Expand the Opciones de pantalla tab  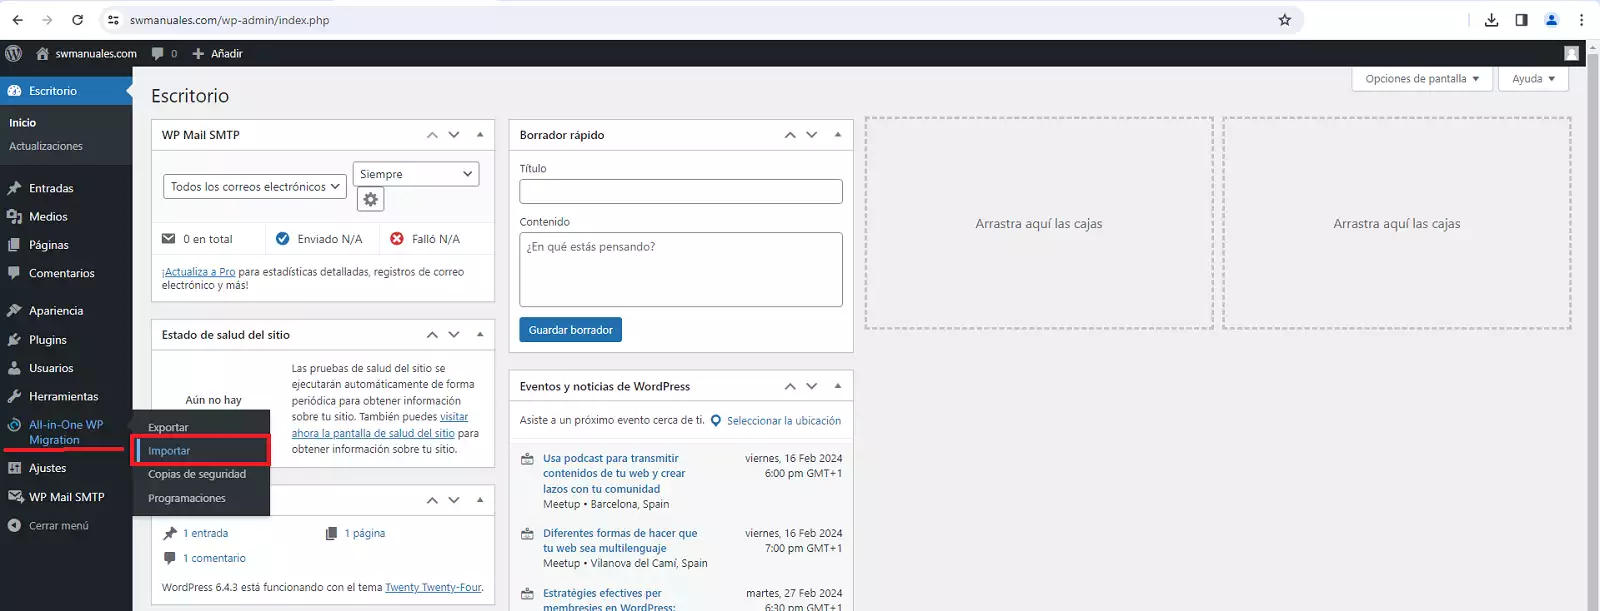(1422, 79)
